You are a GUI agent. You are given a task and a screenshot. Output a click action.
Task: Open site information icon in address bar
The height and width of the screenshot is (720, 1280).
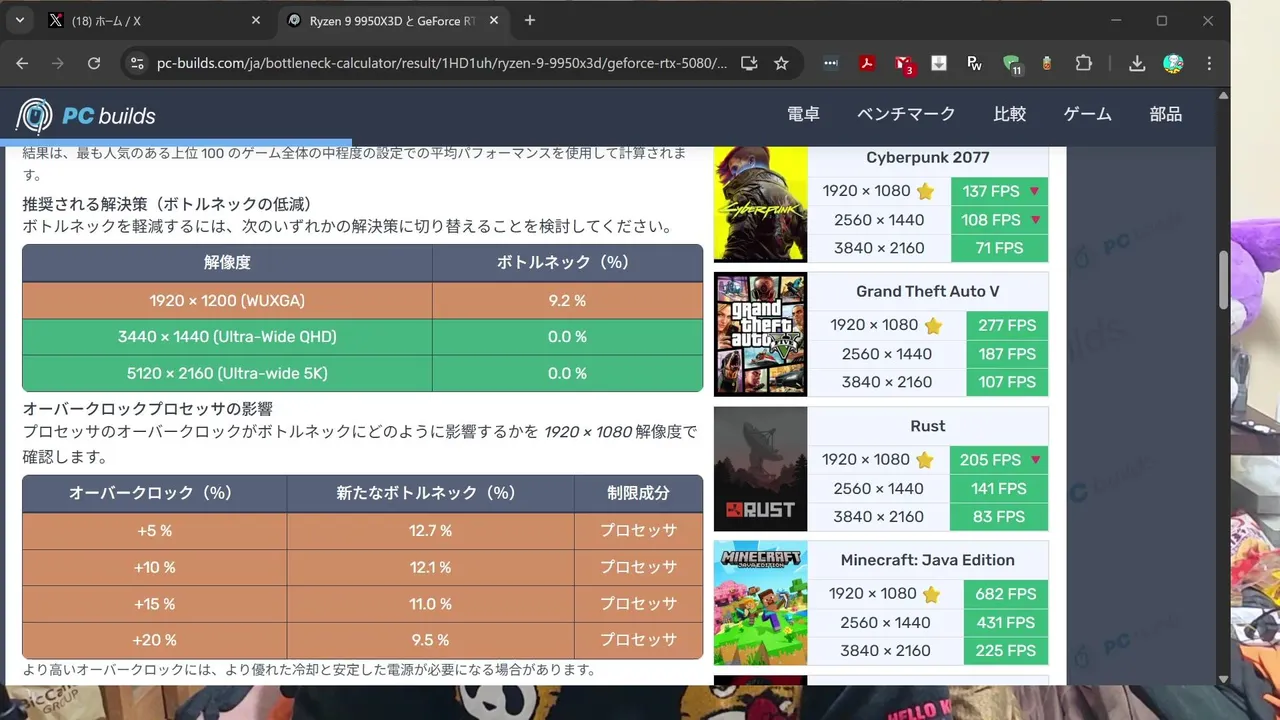pos(137,63)
